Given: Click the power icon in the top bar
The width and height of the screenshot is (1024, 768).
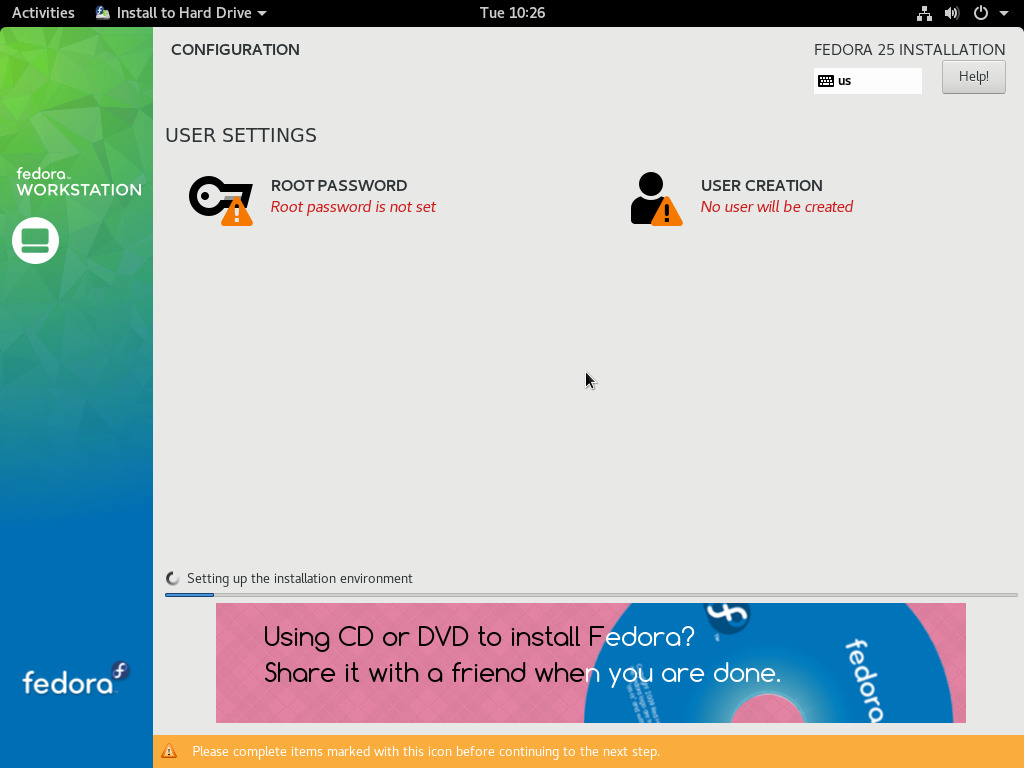Looking at the screenshot, I should [981, 13].
